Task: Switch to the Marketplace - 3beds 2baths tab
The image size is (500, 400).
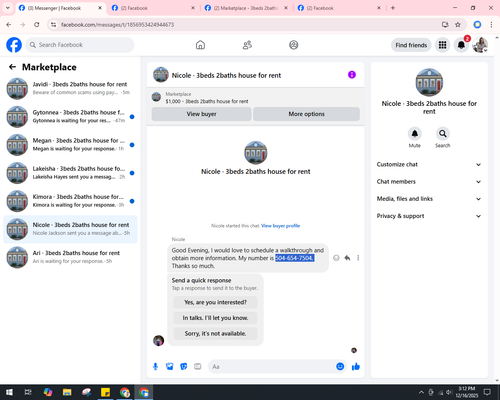Action: [246, 8]
